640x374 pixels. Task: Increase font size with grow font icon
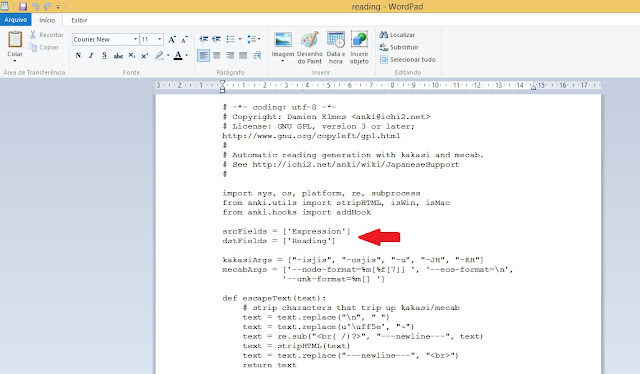[172, 39]
